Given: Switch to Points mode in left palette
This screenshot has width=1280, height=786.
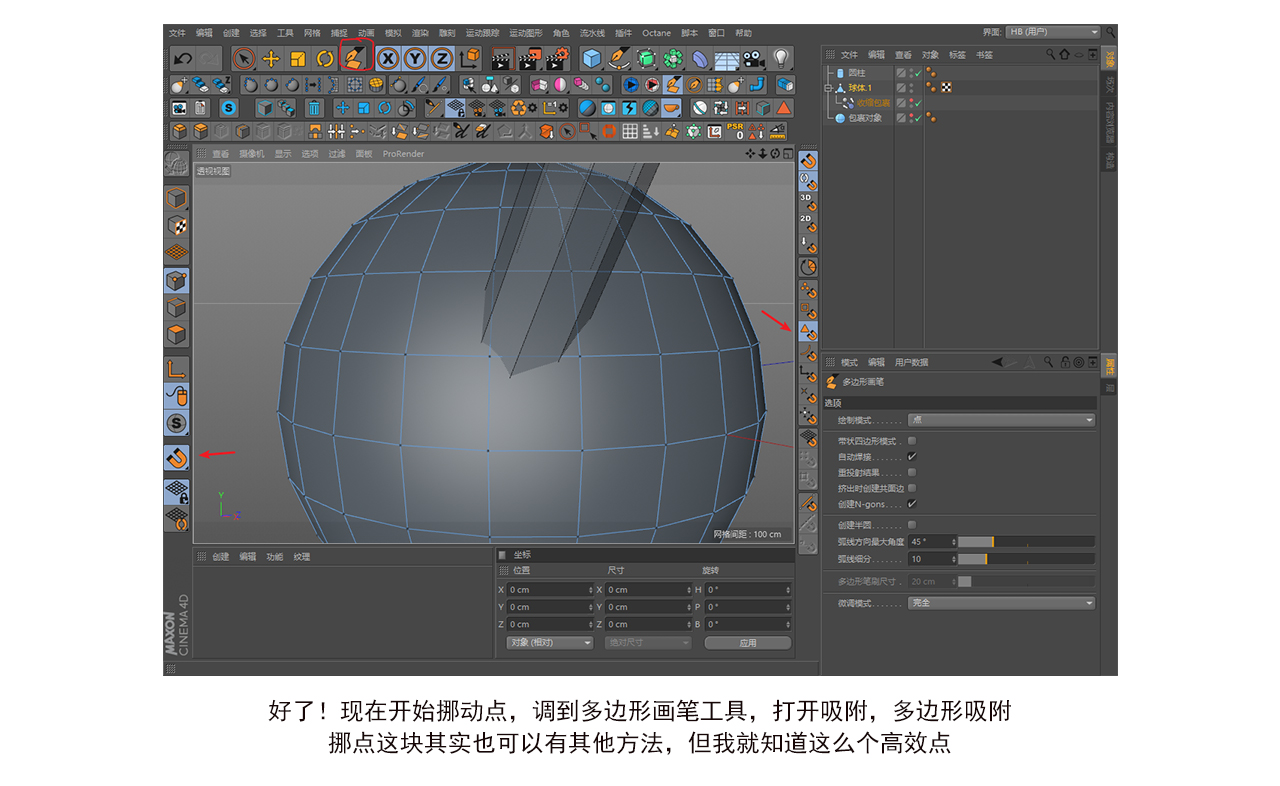Looking at the screenshot, I should (x=176, y=281).
